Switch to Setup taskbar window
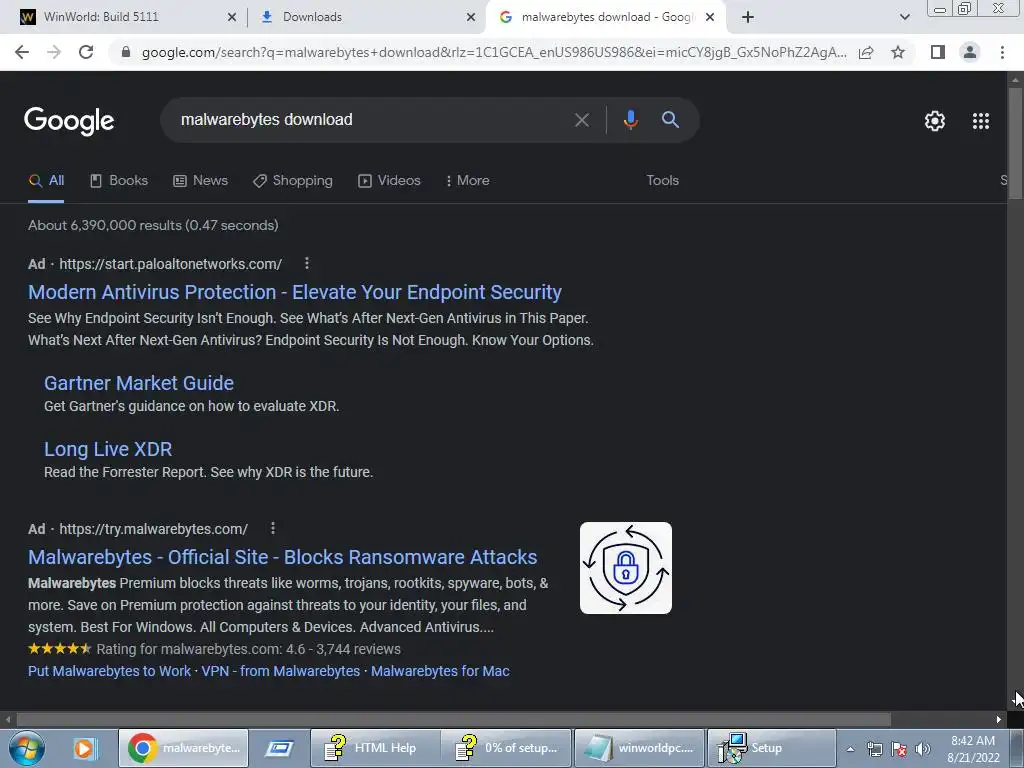Screen dimensions: 1024x768 (772, 748)
